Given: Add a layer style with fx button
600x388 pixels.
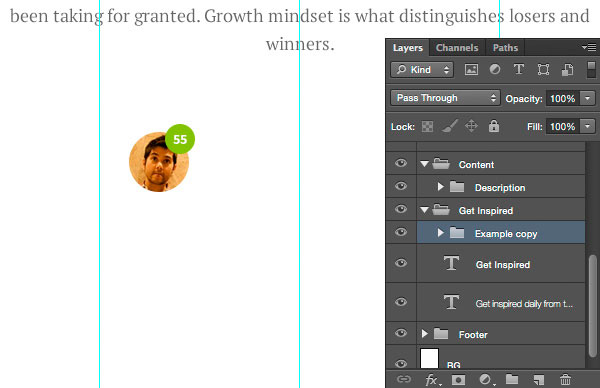Looking at the screenshot, I should tap(433, 380).
